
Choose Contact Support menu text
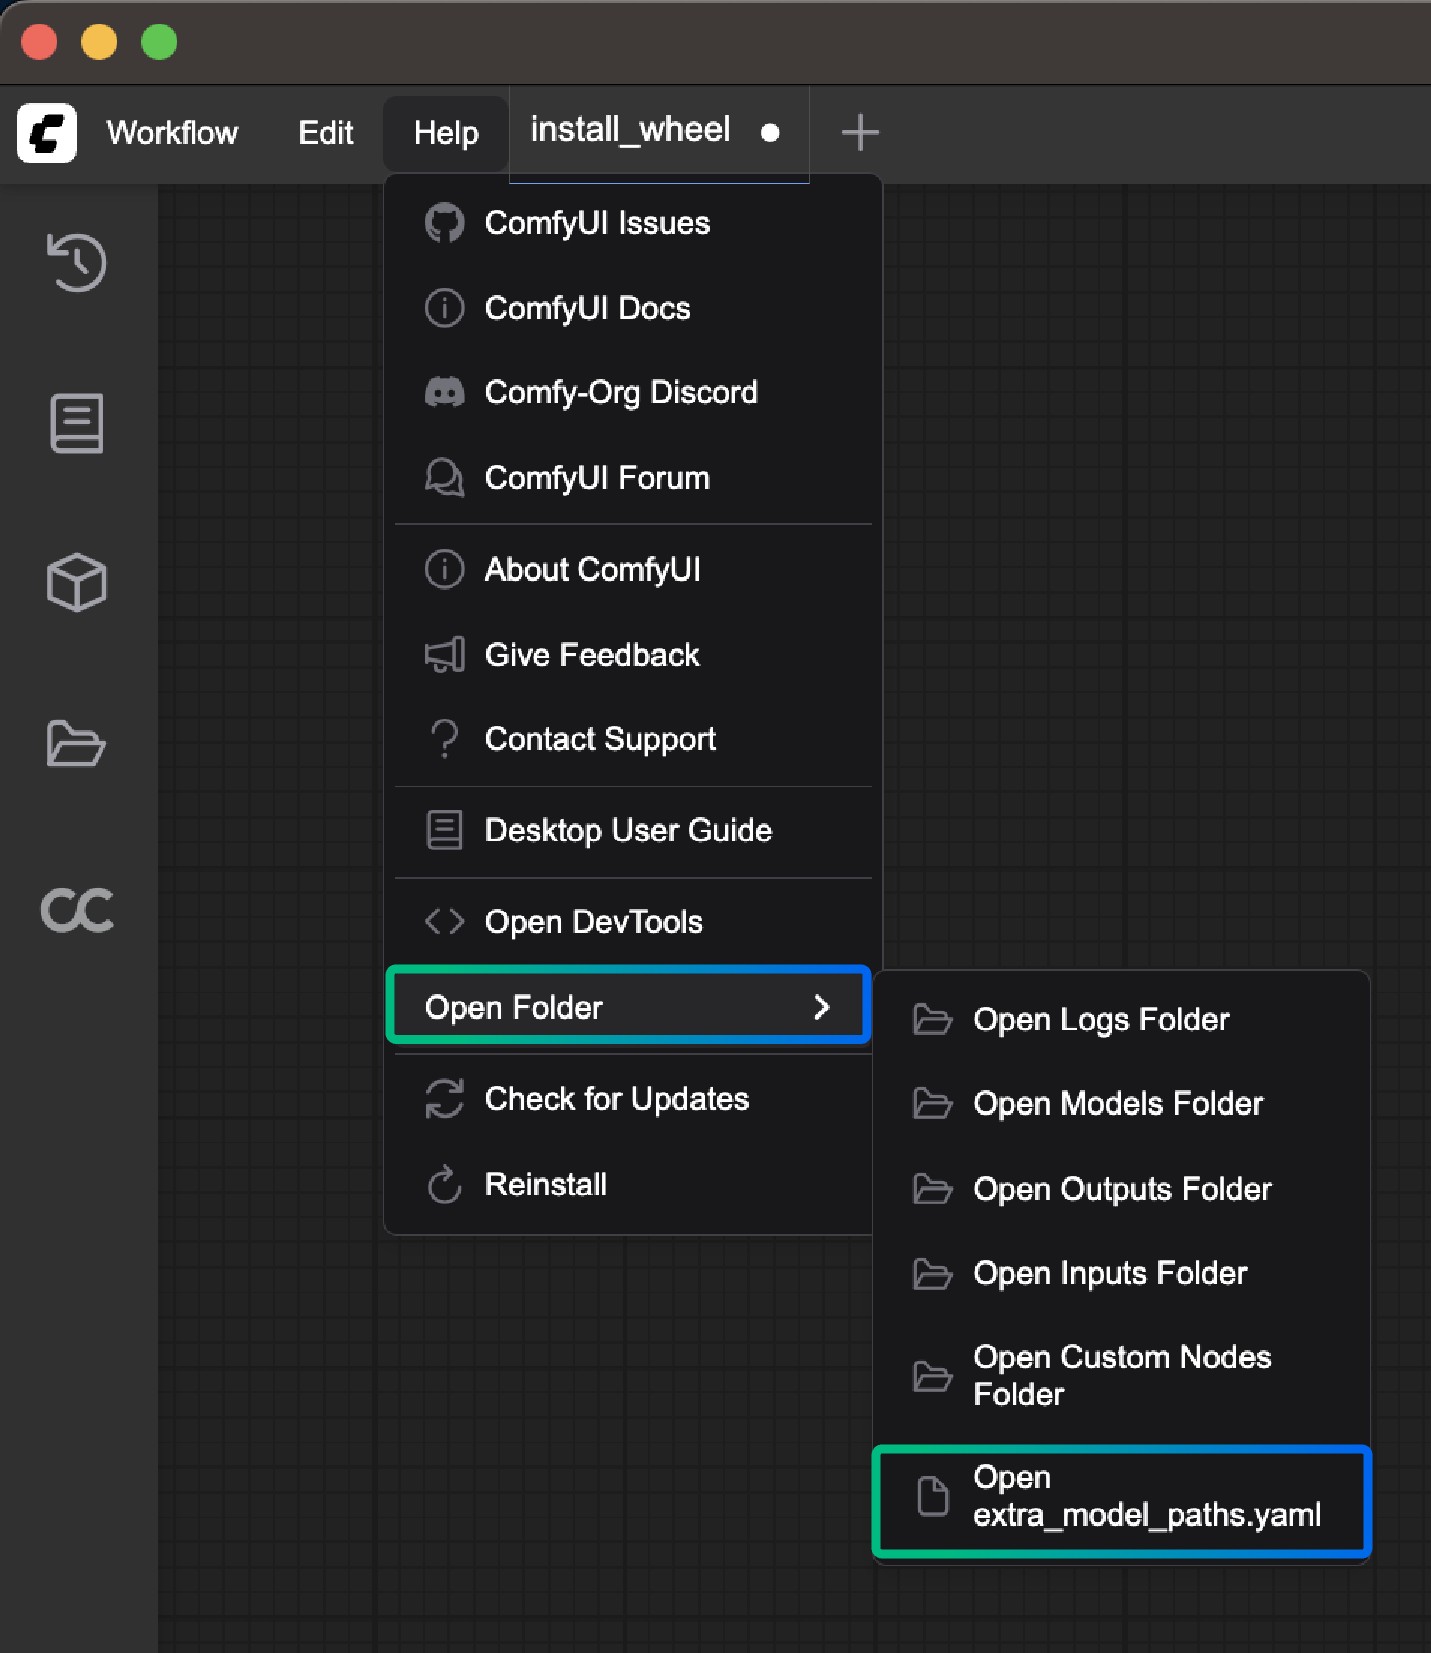pos(600,739)
